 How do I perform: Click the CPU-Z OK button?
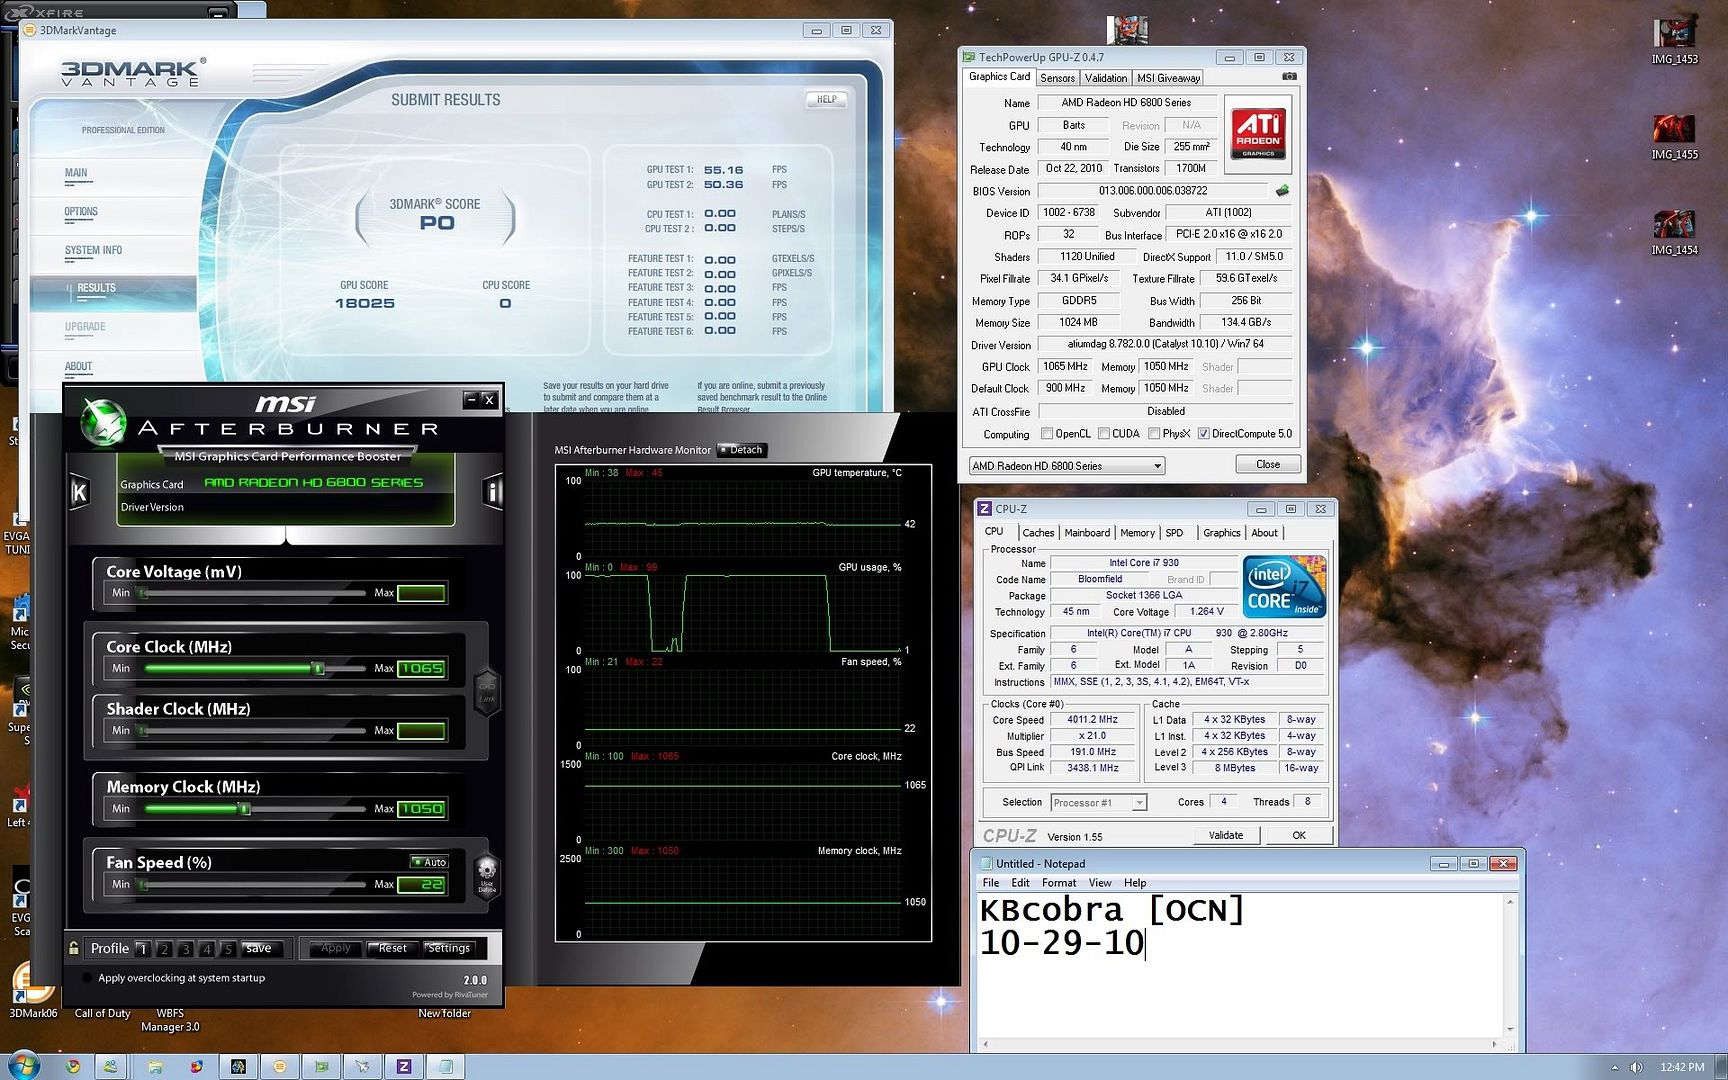coord(1299,835)
